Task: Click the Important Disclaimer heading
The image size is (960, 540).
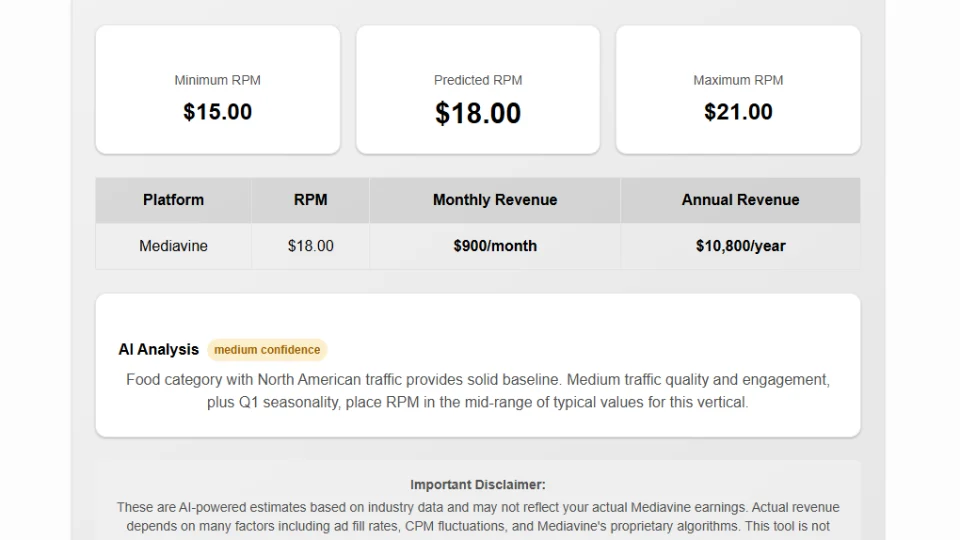Action: pos(478,485)
